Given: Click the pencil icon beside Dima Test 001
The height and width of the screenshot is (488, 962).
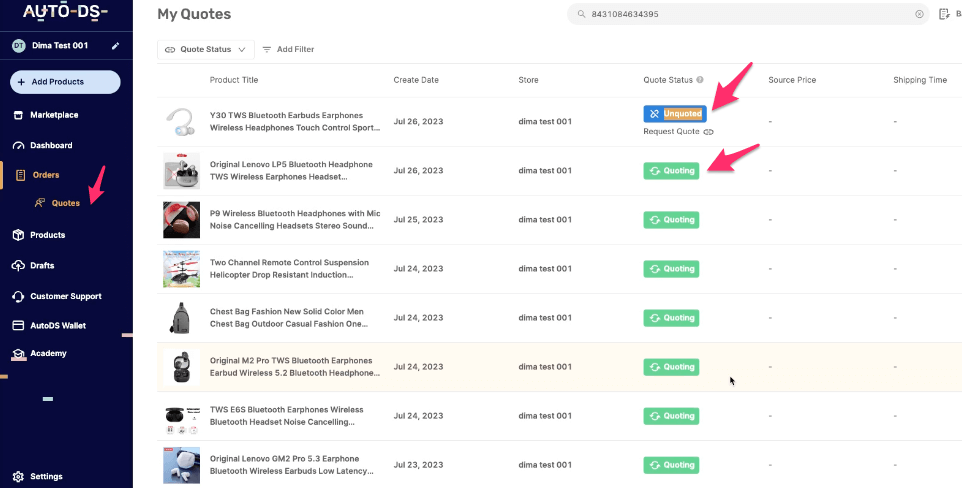Looking at the screenshot, I should [x=115, y=46].
